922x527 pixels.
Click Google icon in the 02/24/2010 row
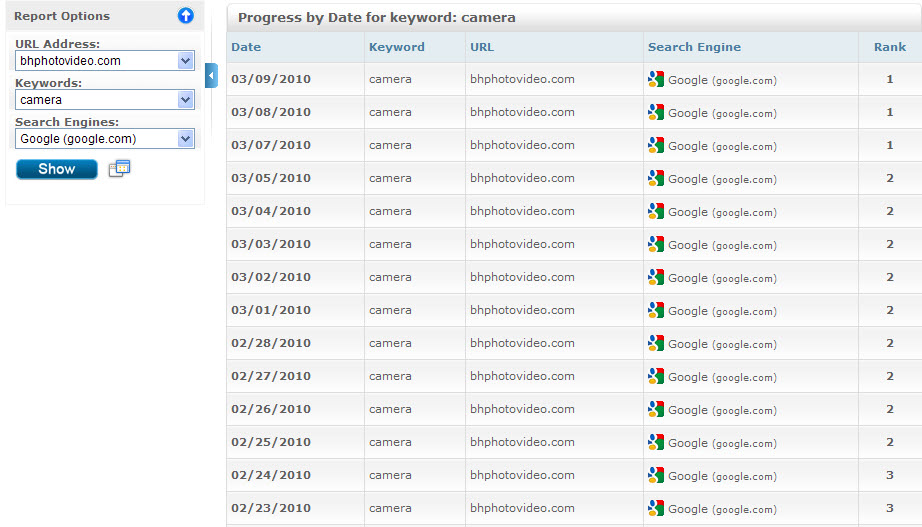[x=656, y=475]
